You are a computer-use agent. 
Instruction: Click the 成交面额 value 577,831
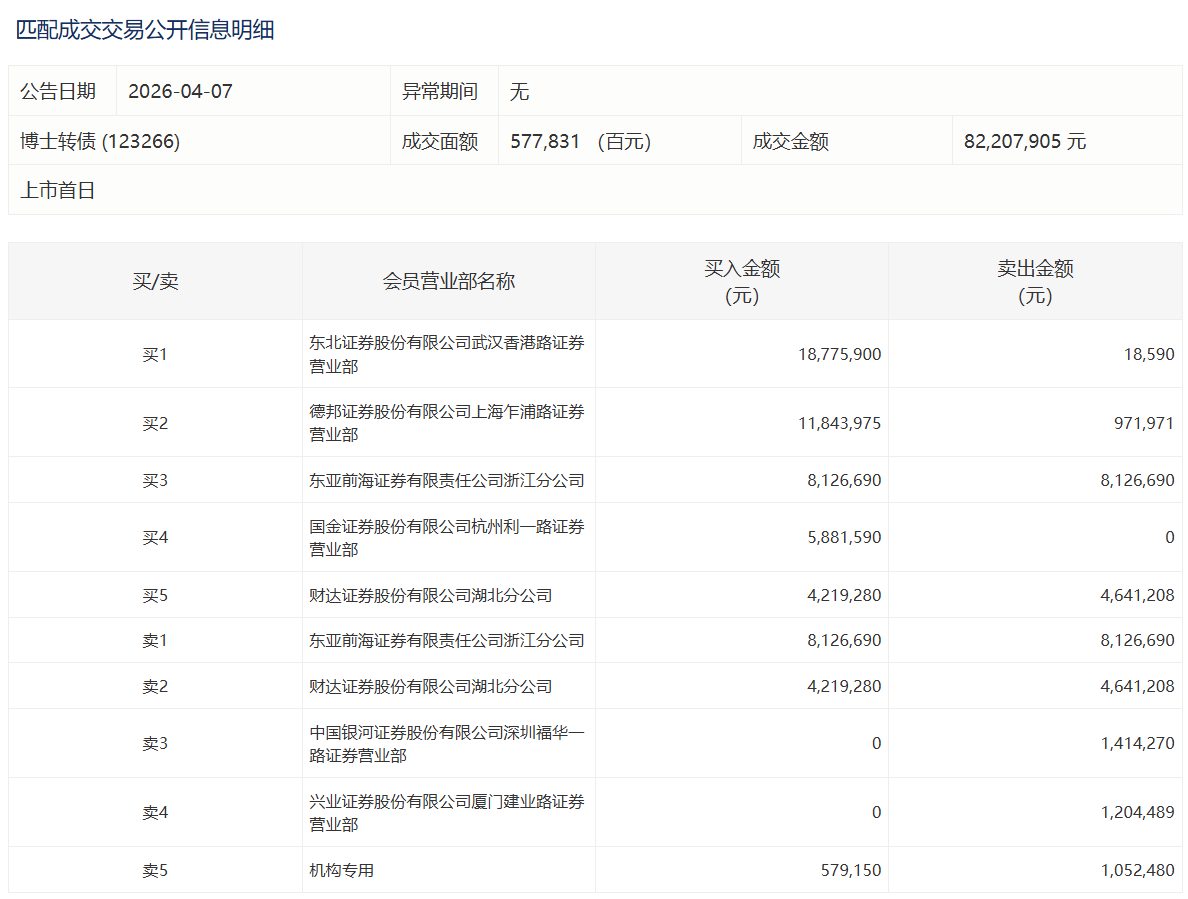pos(545,141)
